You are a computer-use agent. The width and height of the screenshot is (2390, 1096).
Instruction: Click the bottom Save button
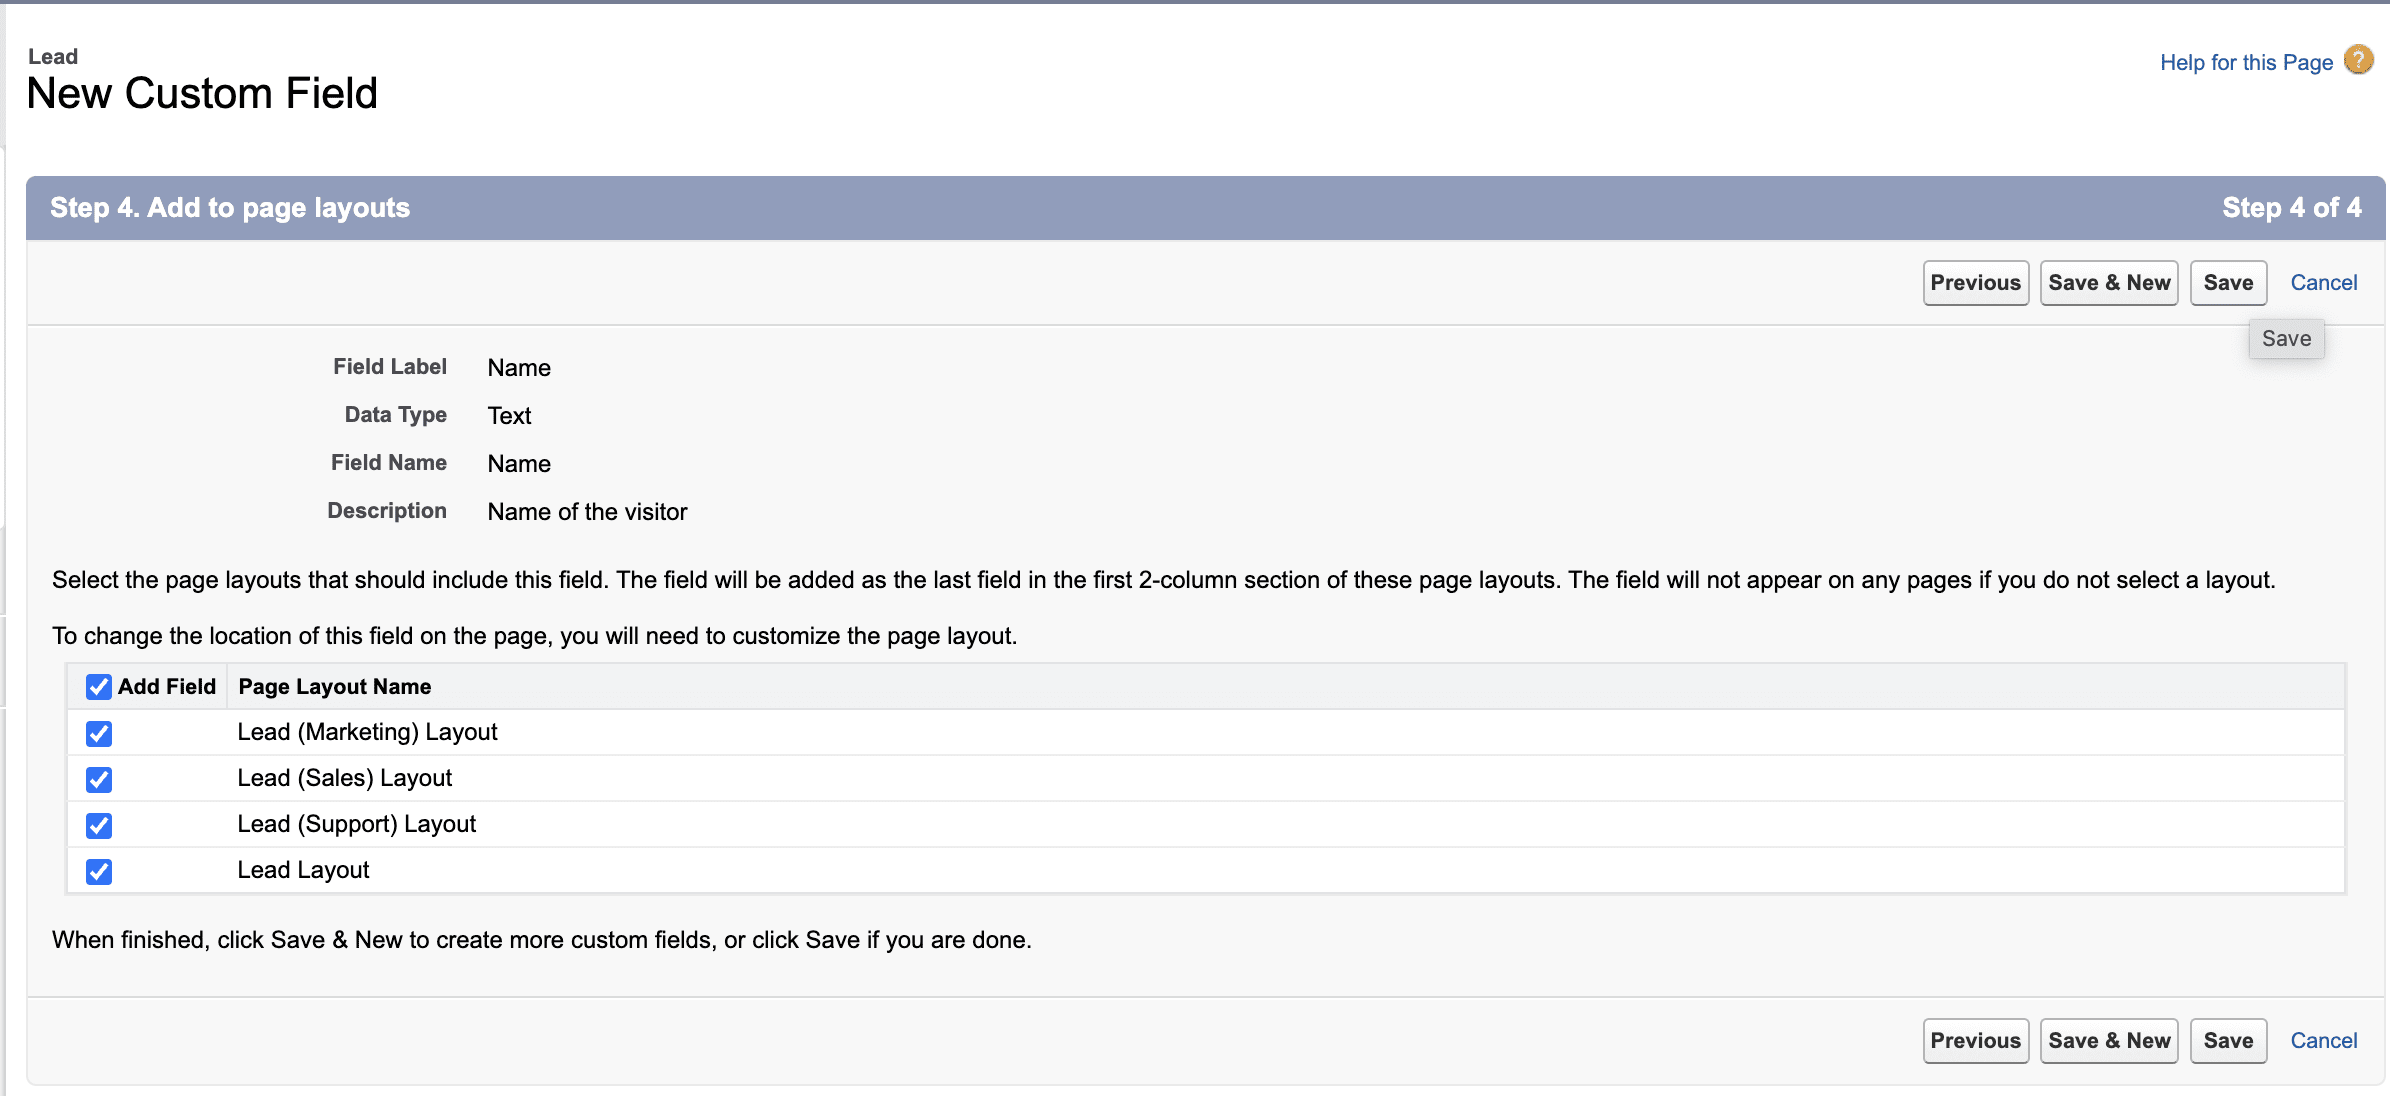click(x=2228, y=1041)
